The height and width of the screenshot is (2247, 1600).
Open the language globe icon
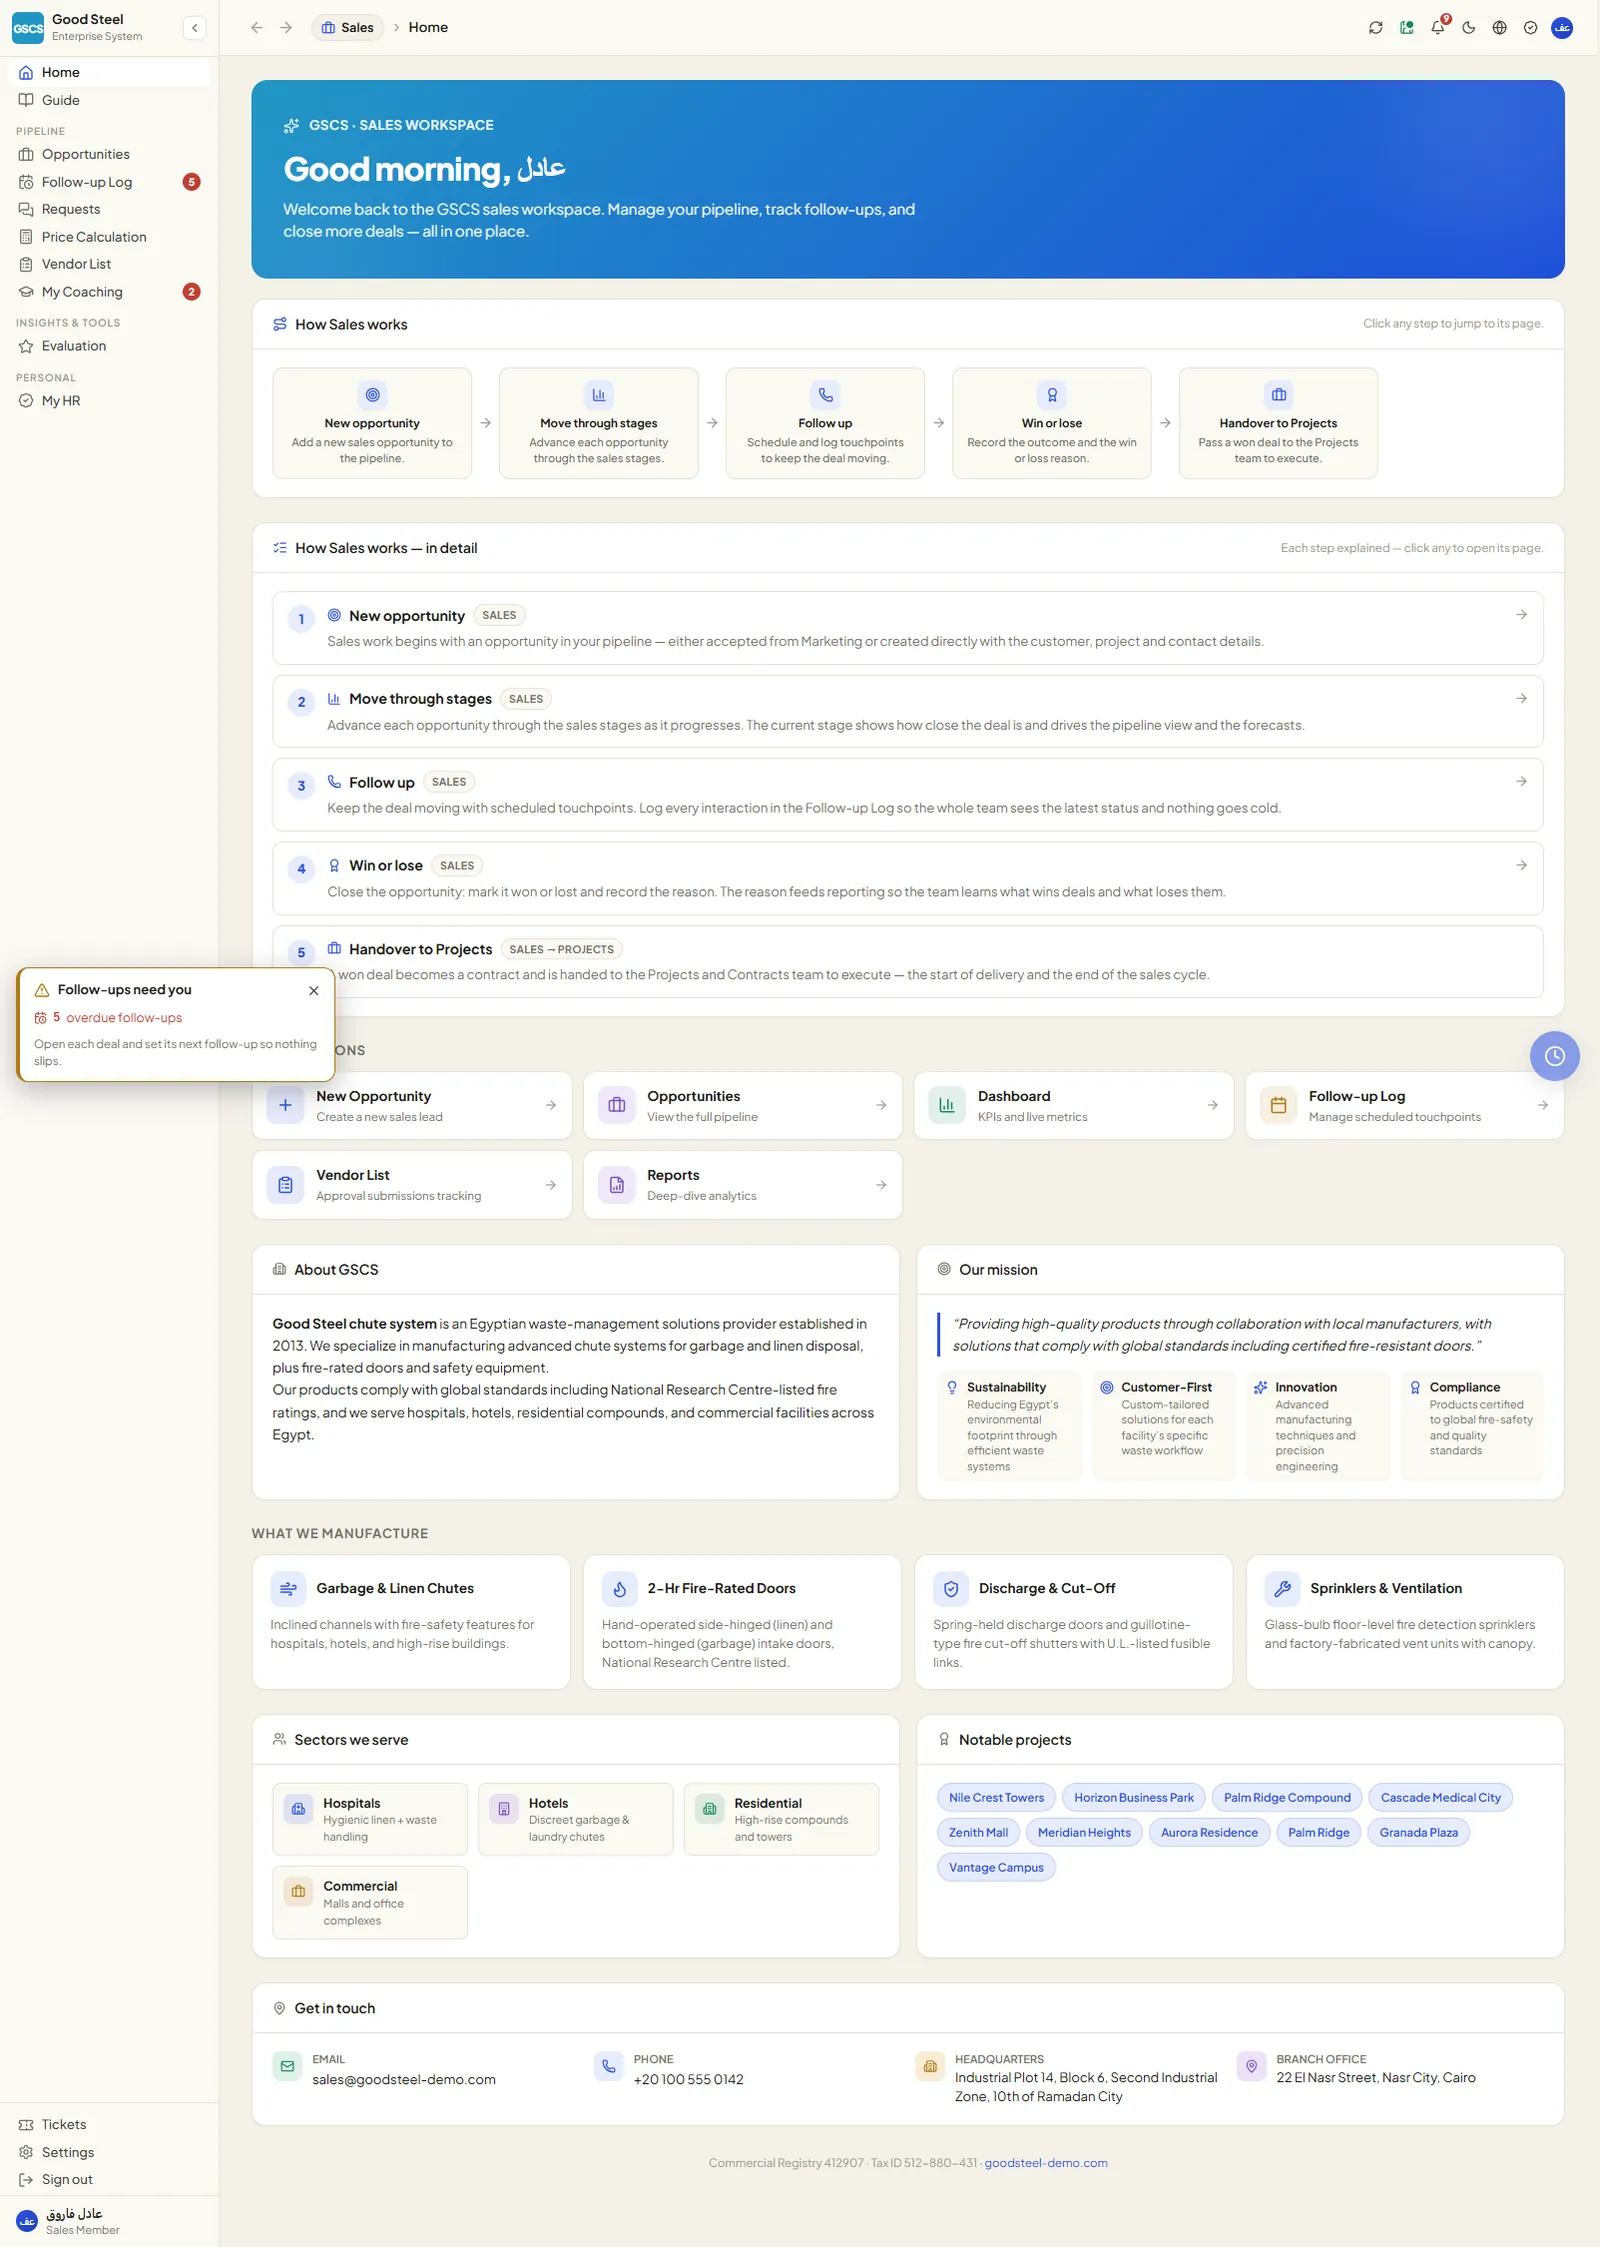1500,28
